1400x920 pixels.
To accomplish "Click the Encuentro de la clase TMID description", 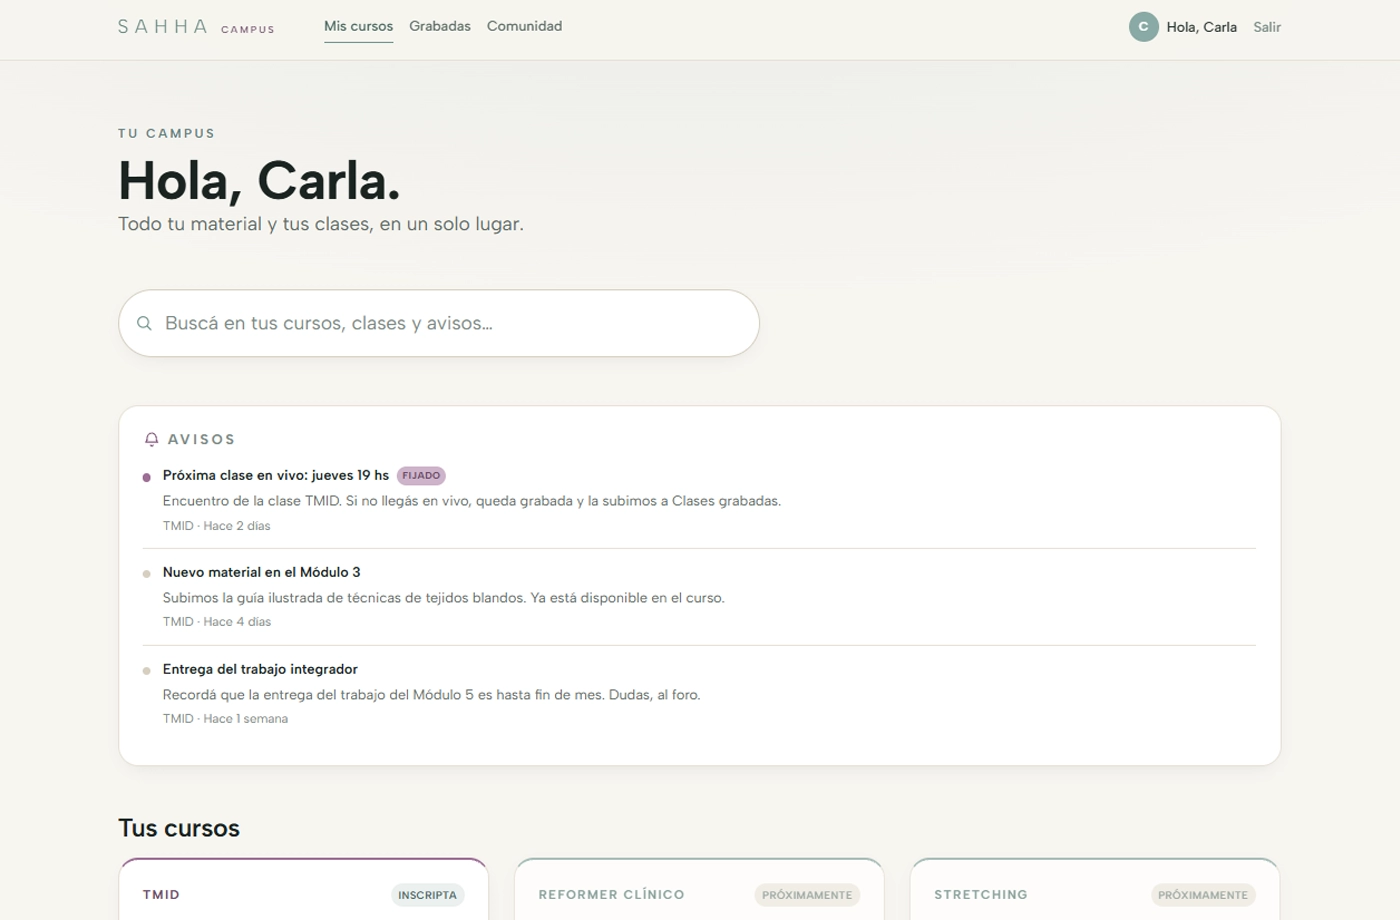I will [472, 501].
